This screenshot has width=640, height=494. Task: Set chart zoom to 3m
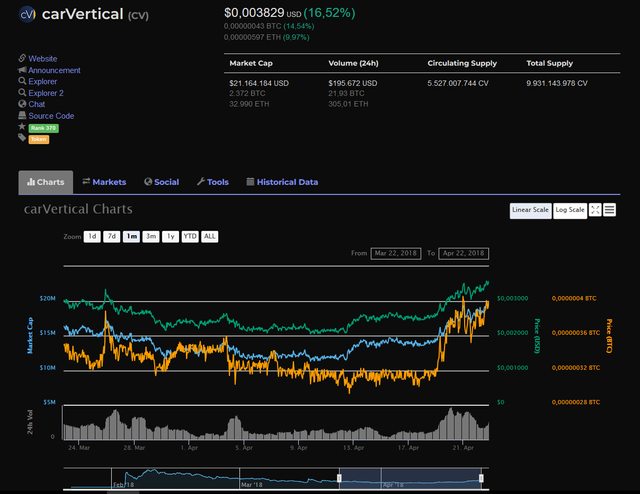click(151, 236)
